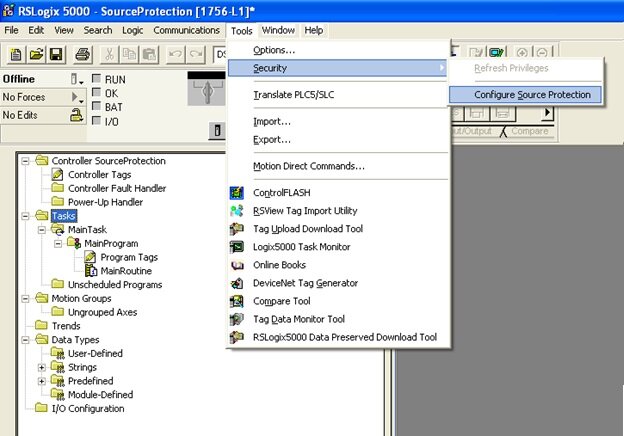Expand the Strings node
Screen dimensions: 624x436
coord(42,367)
